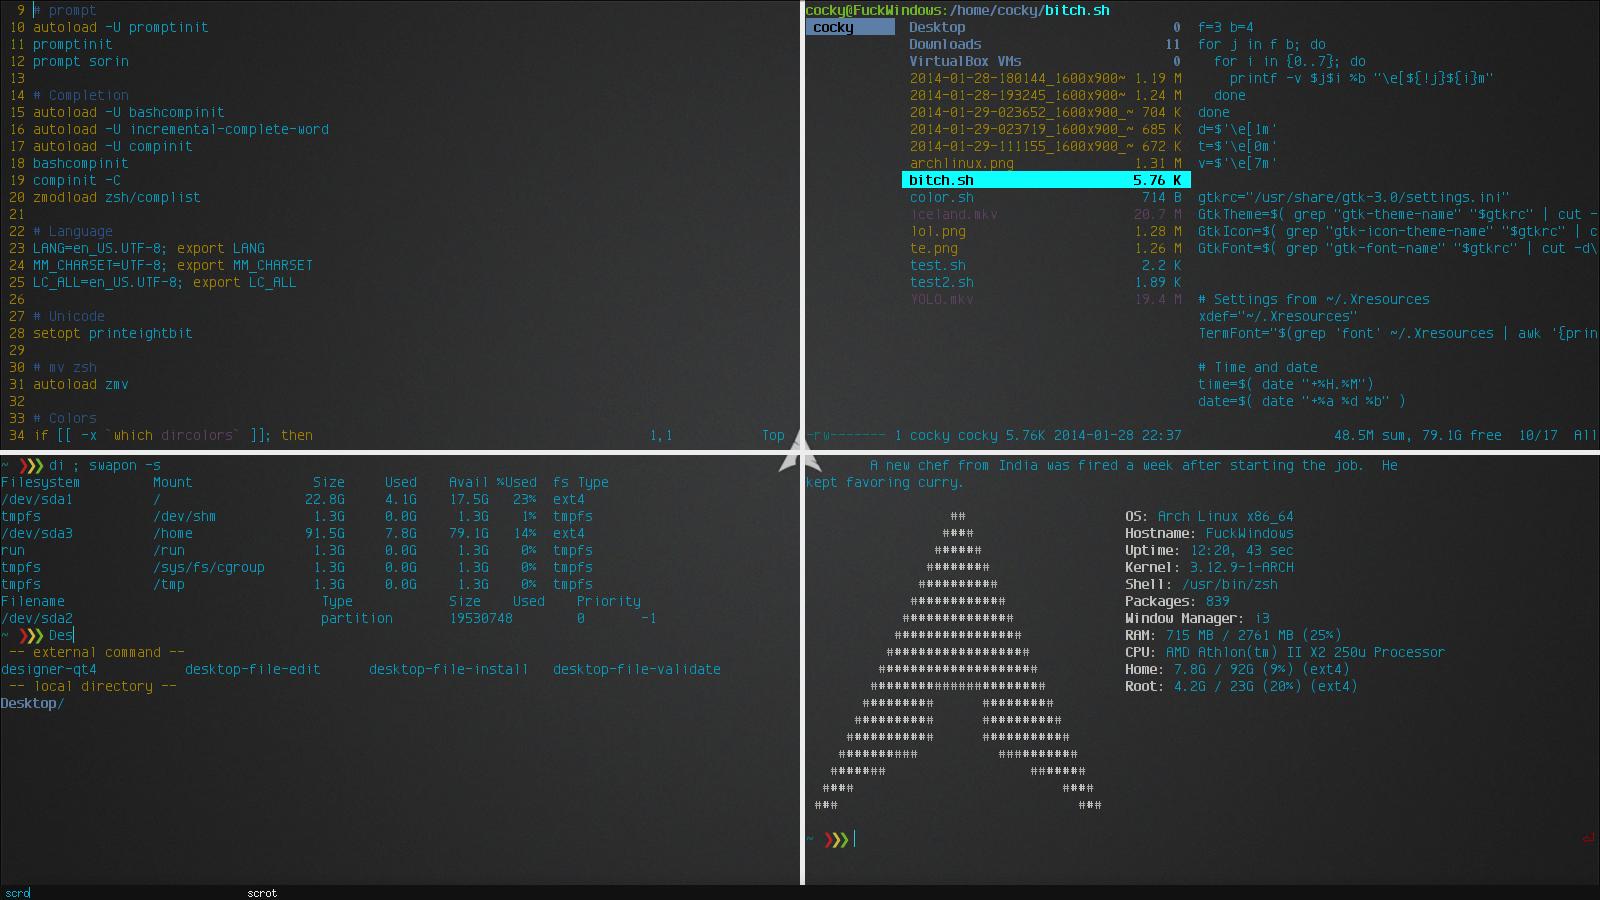
Task: Click the 'Kernel: 3.12.9-1-ARCH' line
Action: [1209, 567]
